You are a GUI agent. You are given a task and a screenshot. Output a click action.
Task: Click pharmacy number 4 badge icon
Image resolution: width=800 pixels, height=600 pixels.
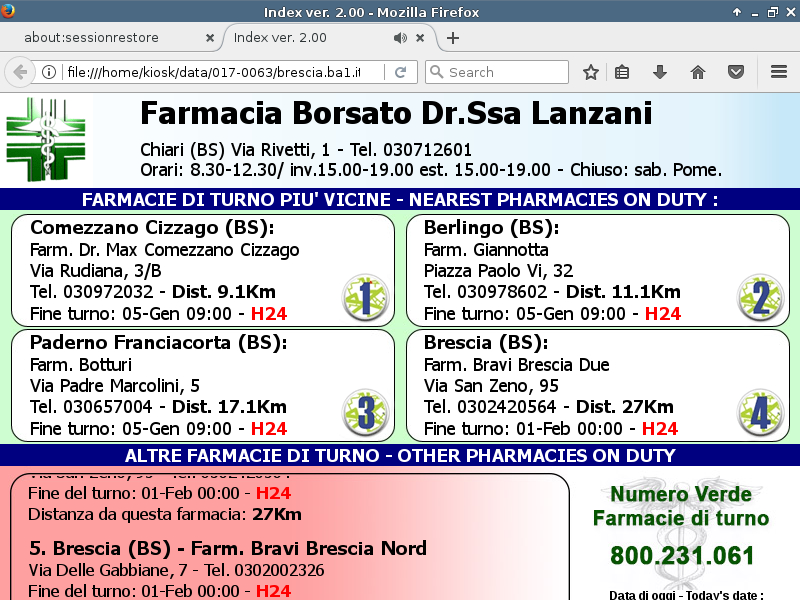pos(759,412)
